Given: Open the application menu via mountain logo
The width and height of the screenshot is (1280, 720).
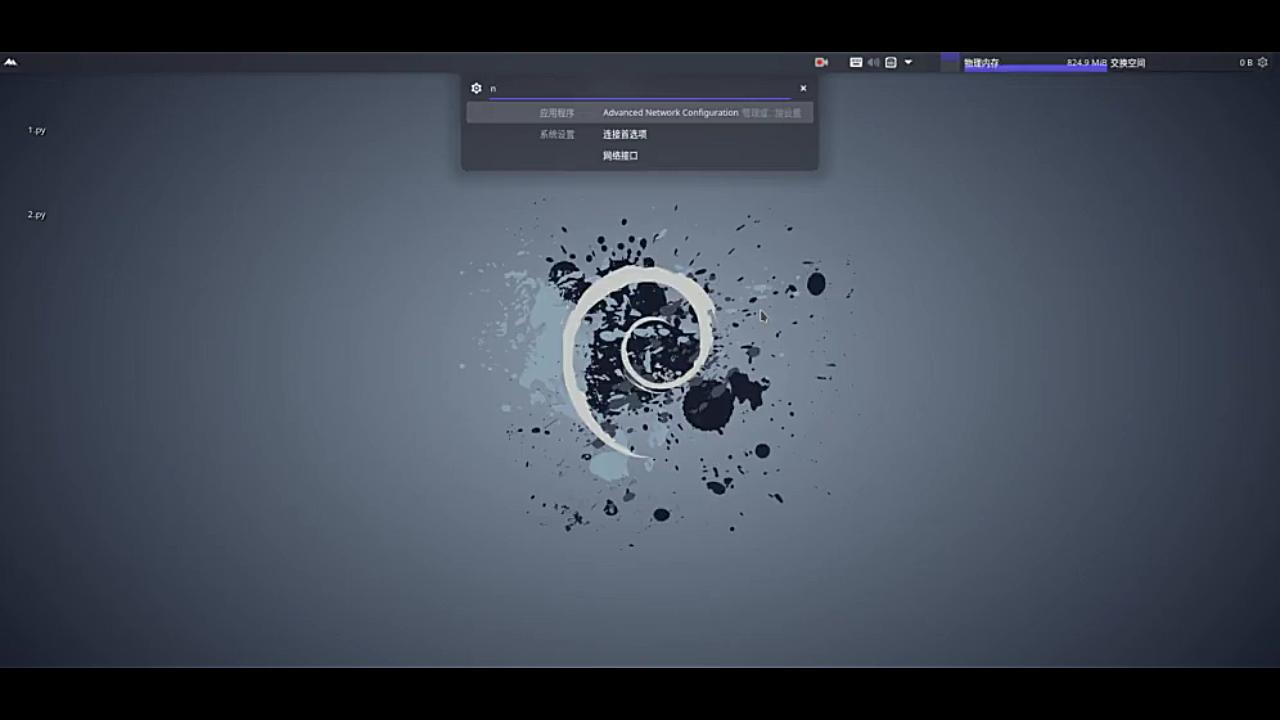Looking at the screenshot, I should point(11,61).
